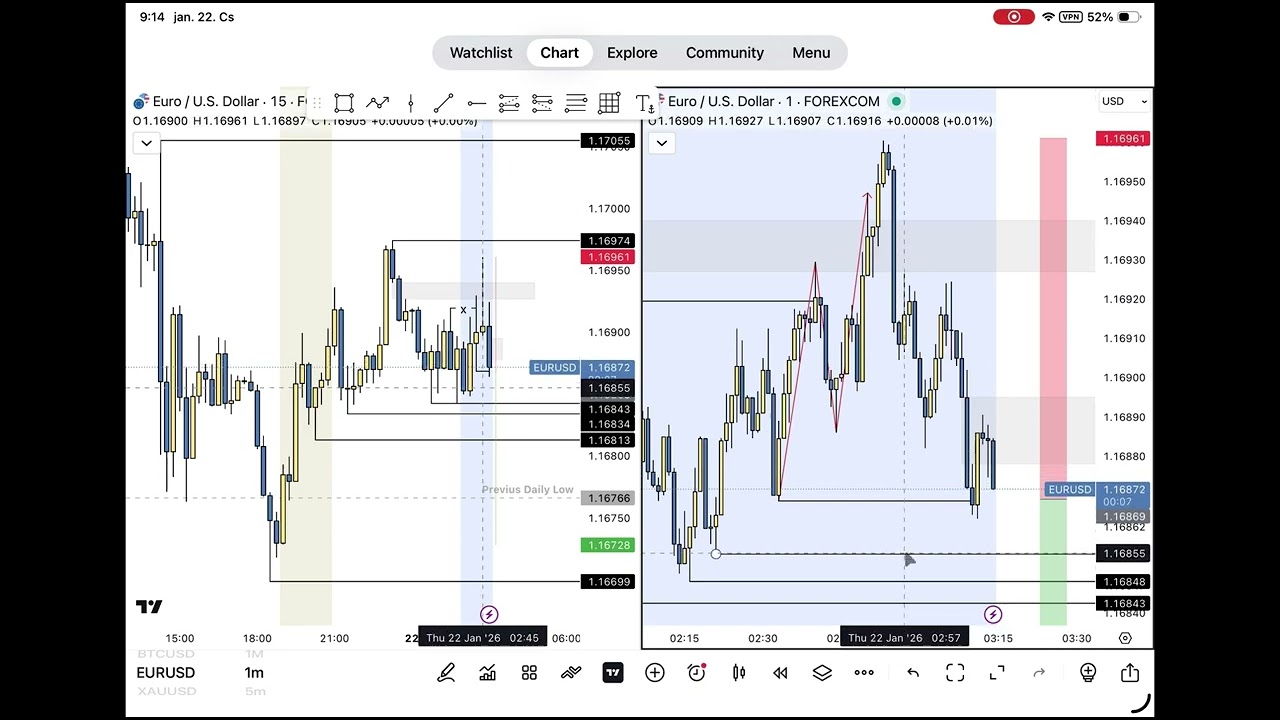Open the indicators chart icon
The image size is (1280, 720).
(x=488, y=673)
